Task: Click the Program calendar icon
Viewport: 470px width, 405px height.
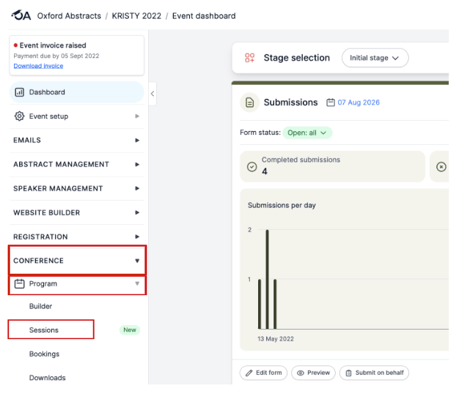Action: tap(19, 284)
